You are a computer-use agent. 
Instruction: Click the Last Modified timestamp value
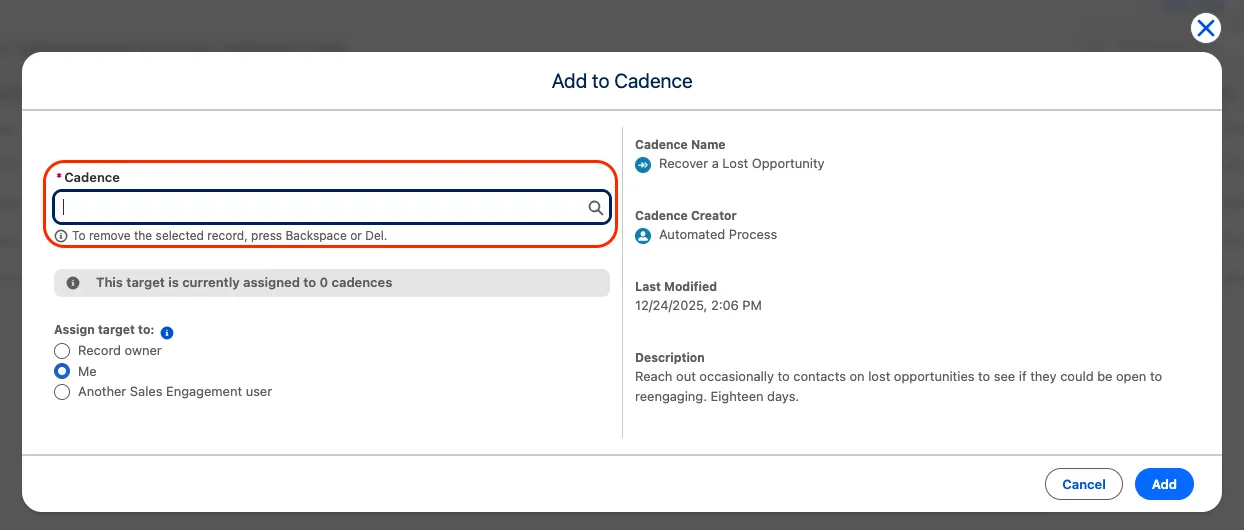click(x=698, y=306)
